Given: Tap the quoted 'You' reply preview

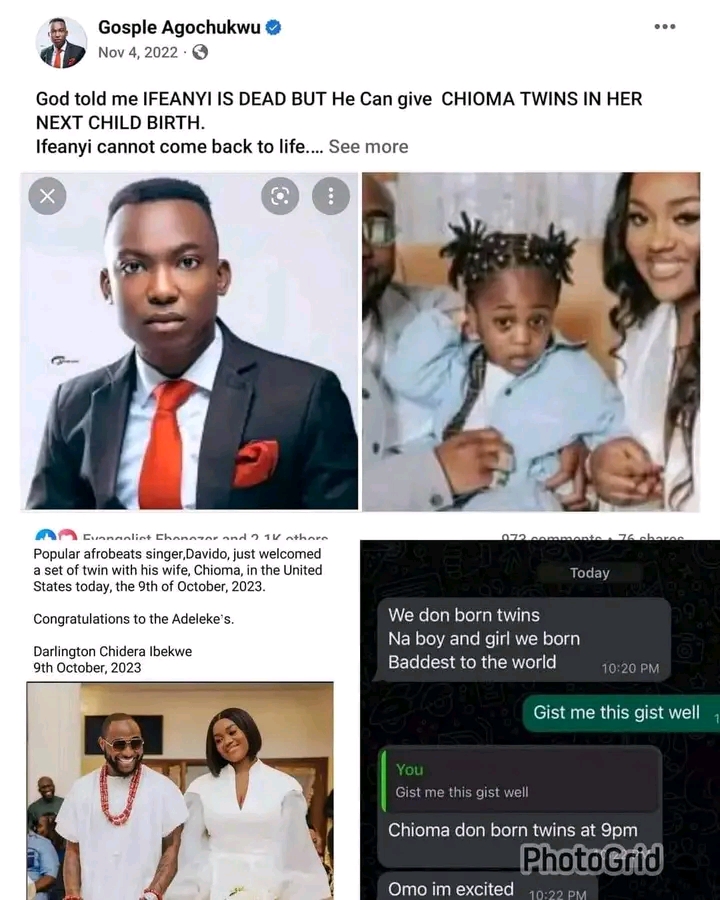Looking at the screenshot, I should (x=521, y=781).
